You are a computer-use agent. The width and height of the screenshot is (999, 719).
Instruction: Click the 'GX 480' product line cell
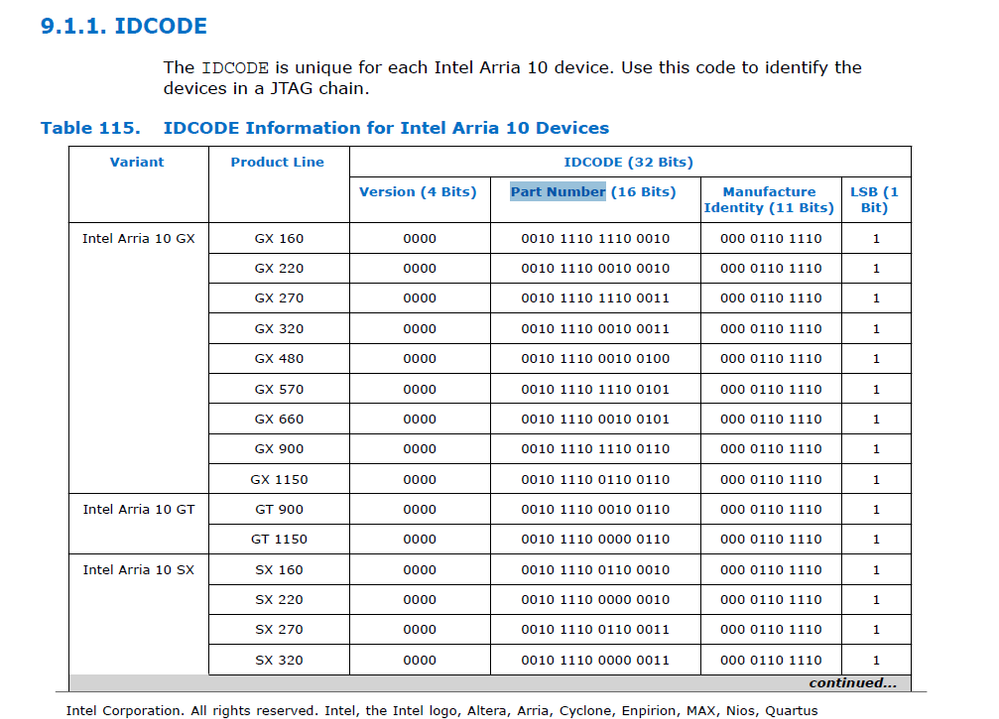(279, 359)
